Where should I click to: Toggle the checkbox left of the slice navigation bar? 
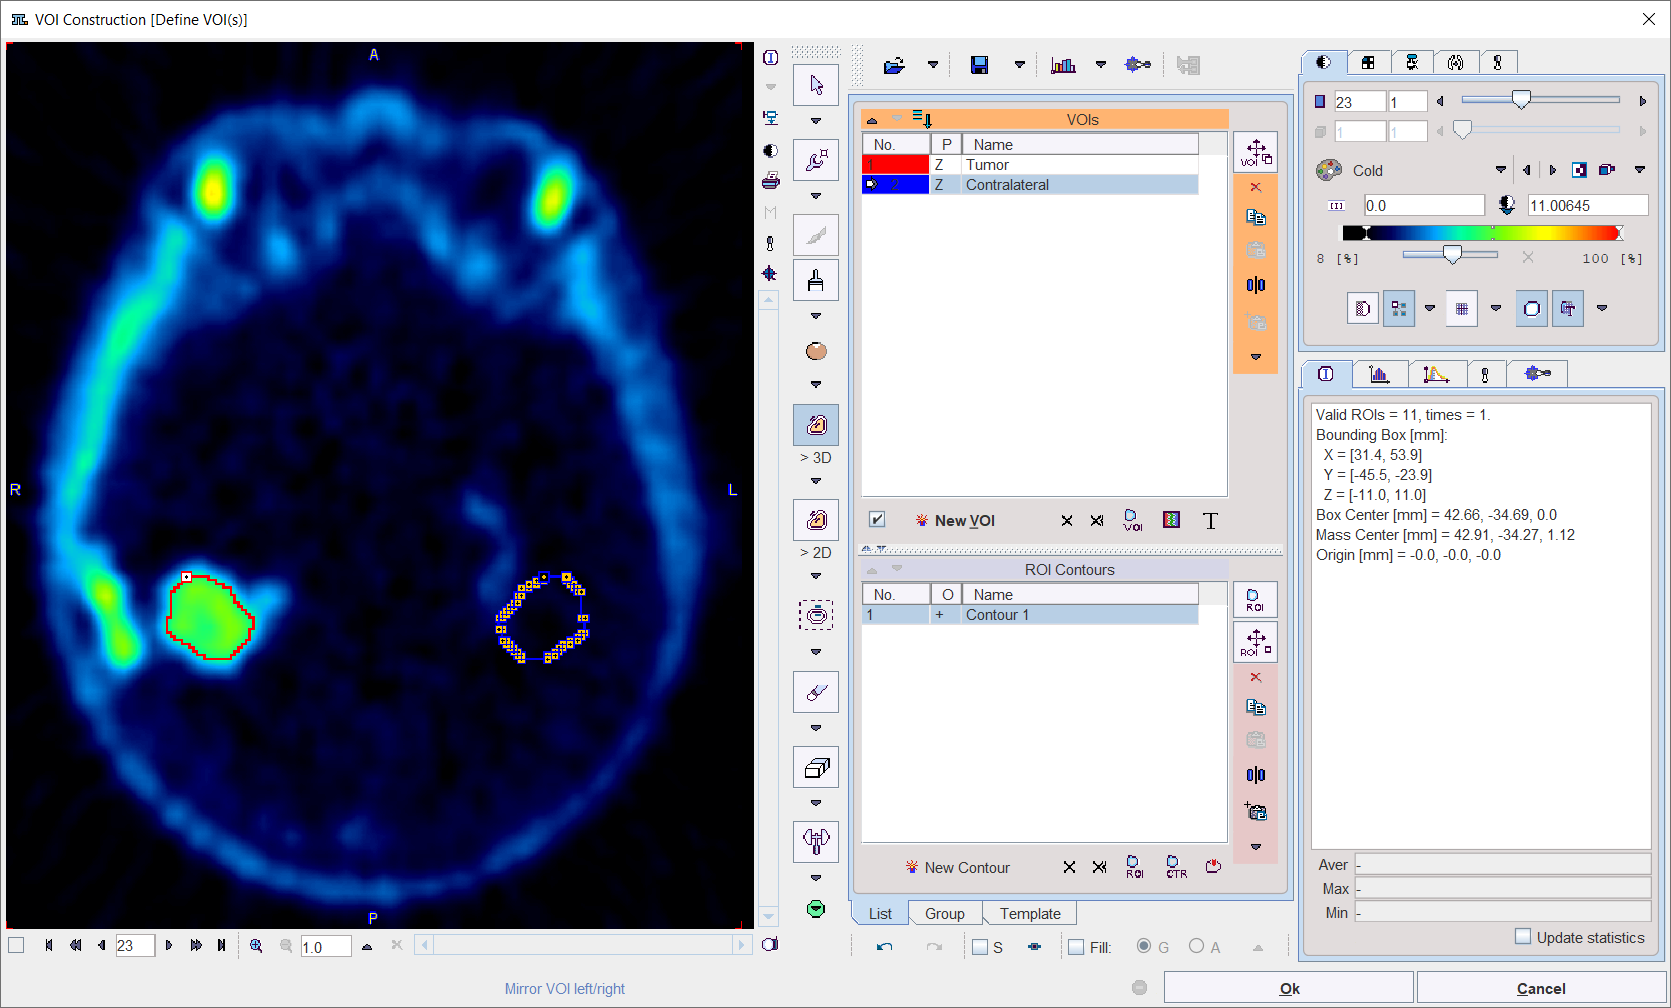[16, 946]
